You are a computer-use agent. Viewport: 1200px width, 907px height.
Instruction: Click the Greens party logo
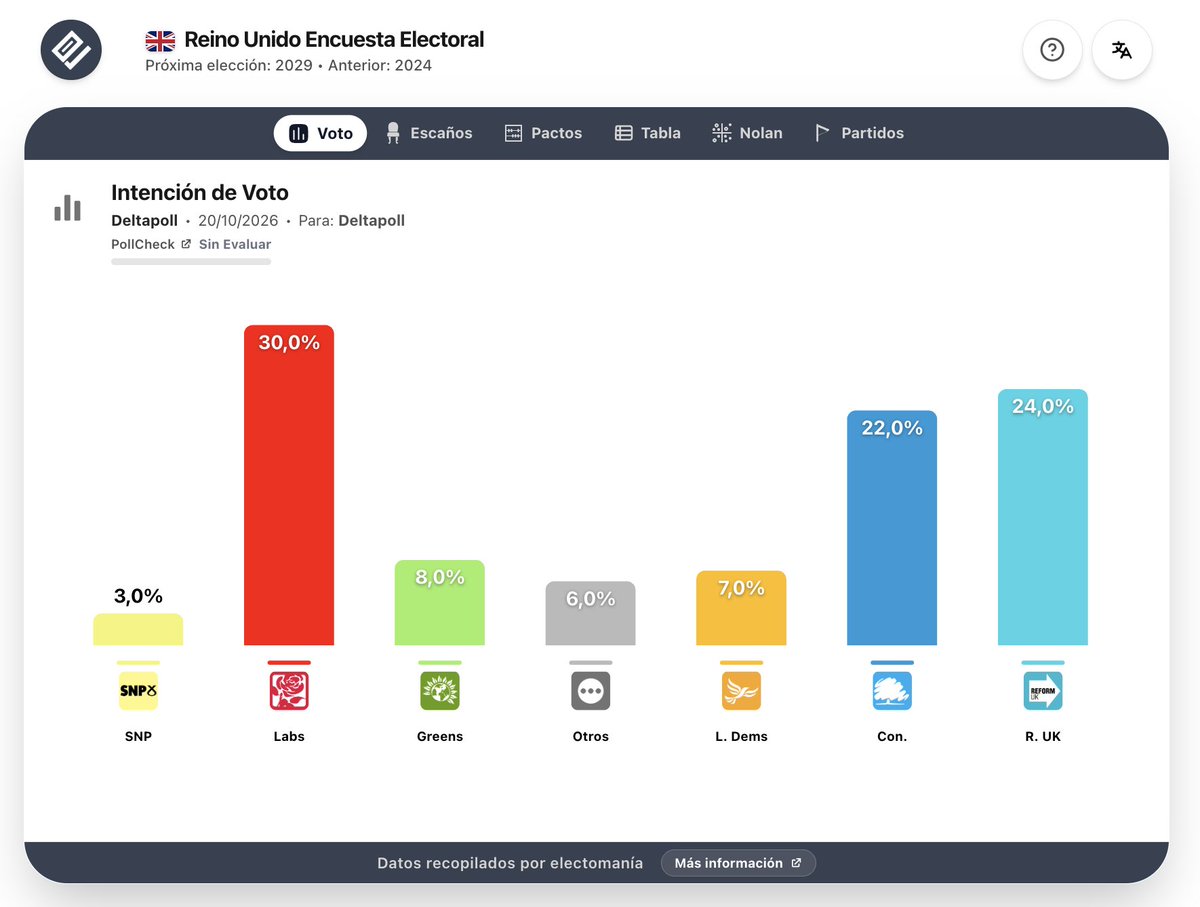point(440,691)
